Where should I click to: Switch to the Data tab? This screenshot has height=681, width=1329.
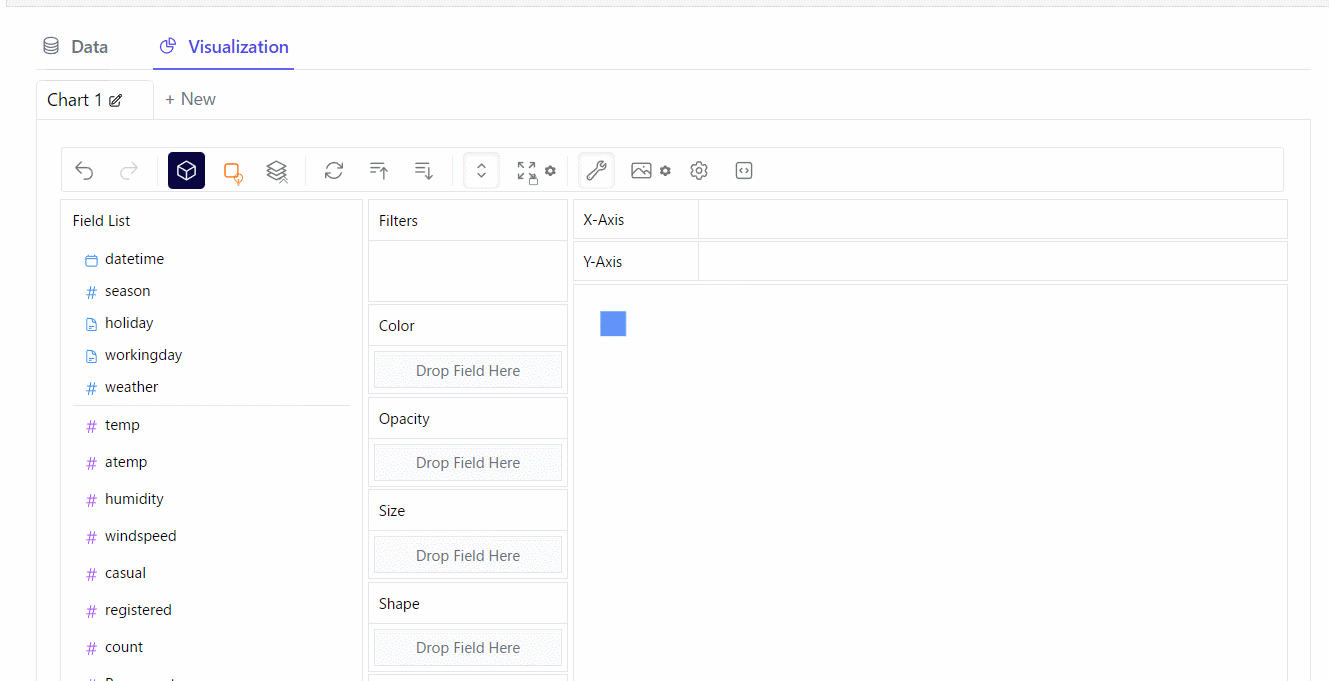pos(76,47)
